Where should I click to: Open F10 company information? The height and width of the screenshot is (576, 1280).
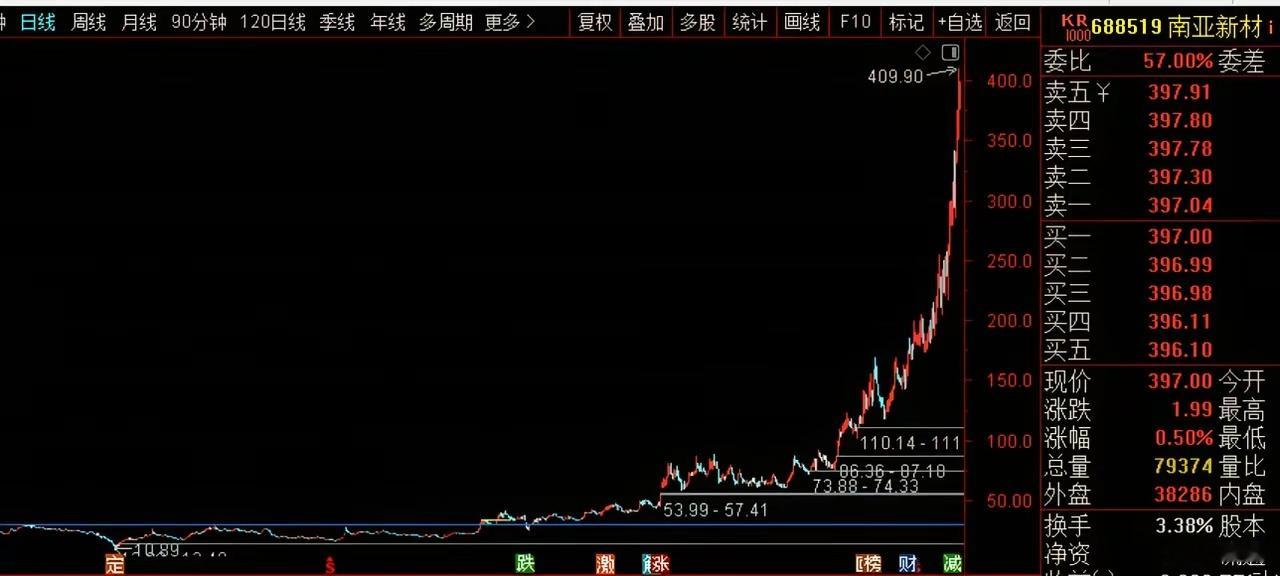click(854, 22)
